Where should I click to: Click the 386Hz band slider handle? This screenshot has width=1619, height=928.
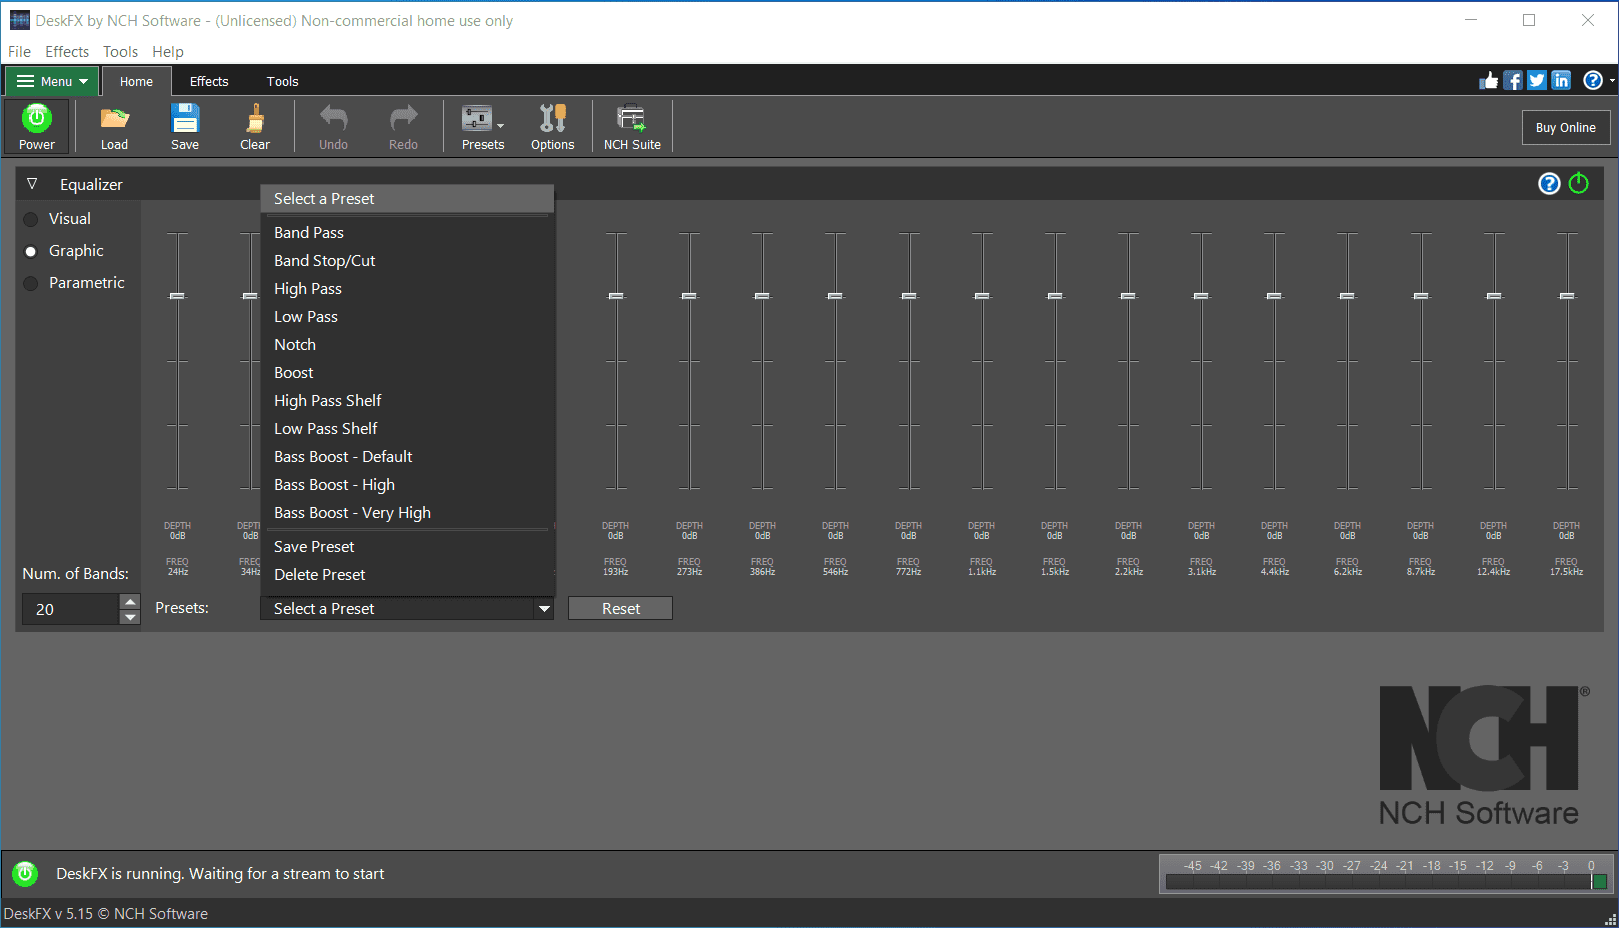pyautogui.click(x=762, y=296)
